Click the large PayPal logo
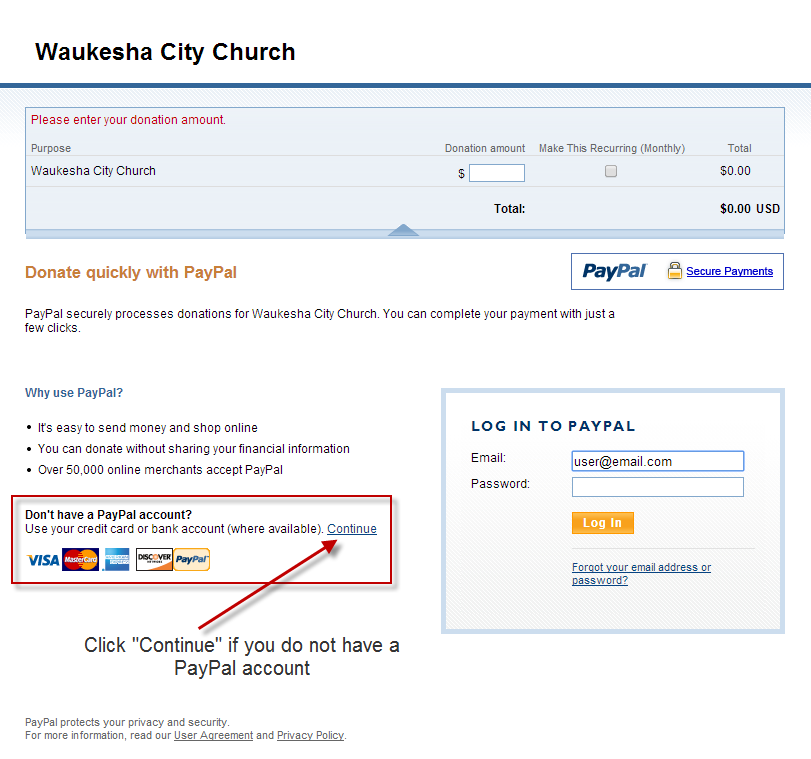811x759 pixels. pyautogui.click(x=614, y=271)
